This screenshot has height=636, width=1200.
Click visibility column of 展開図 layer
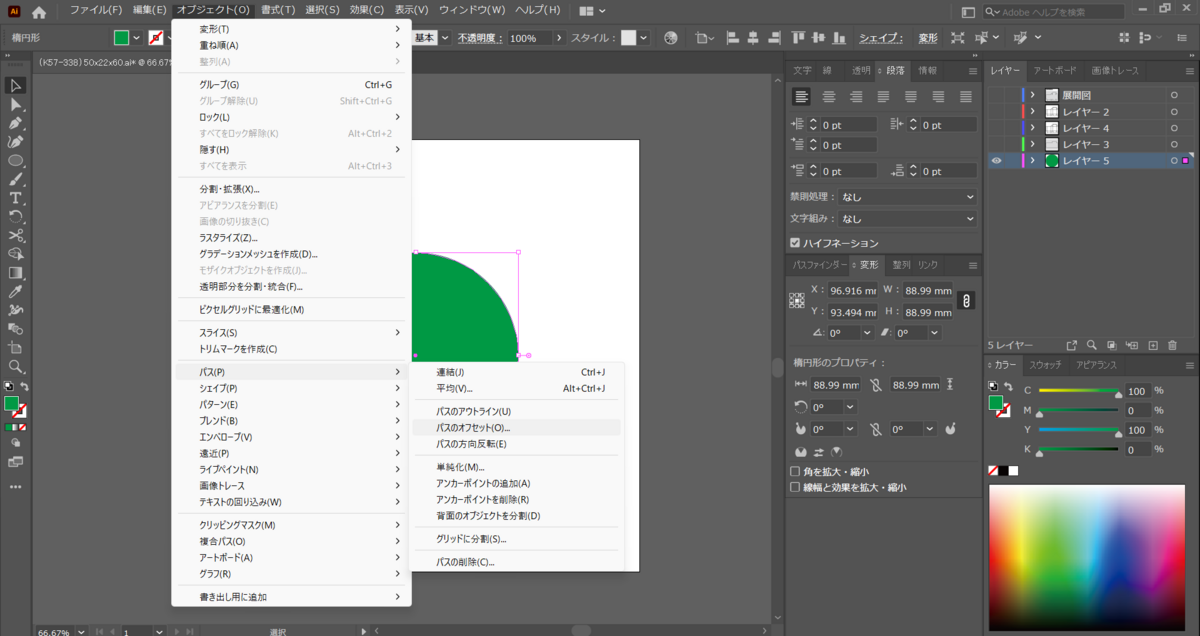pos(996,95)
